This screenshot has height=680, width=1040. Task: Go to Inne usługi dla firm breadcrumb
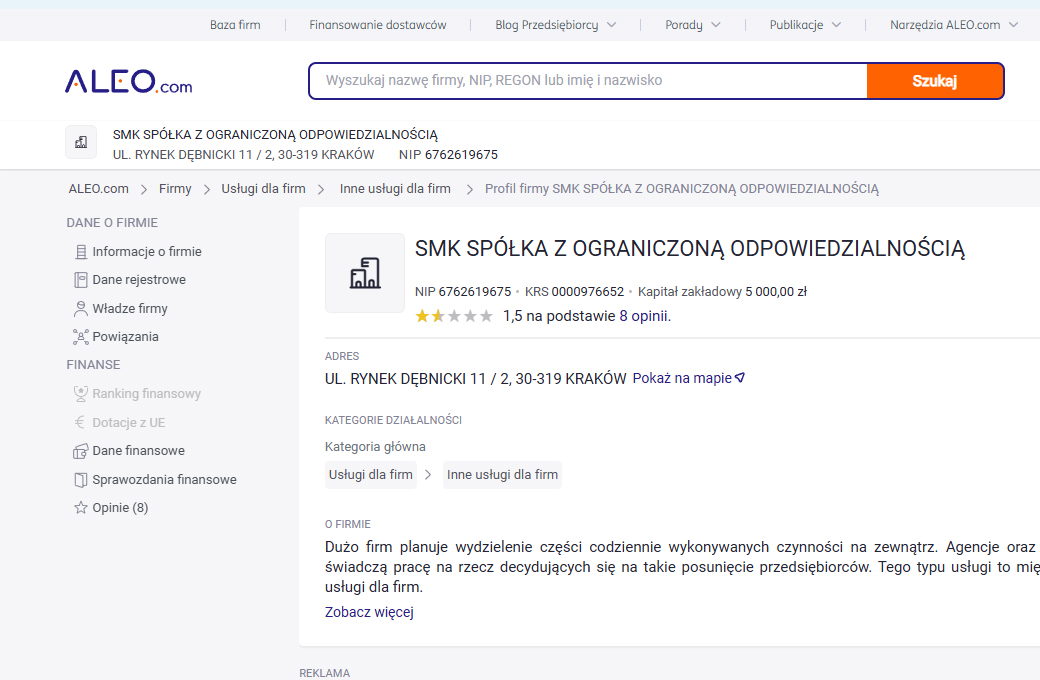click(x=395, y=189)
